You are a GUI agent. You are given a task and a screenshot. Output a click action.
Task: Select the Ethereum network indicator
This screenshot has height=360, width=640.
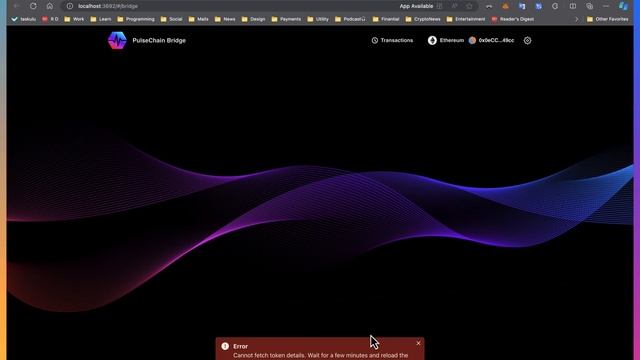(446, 40)
